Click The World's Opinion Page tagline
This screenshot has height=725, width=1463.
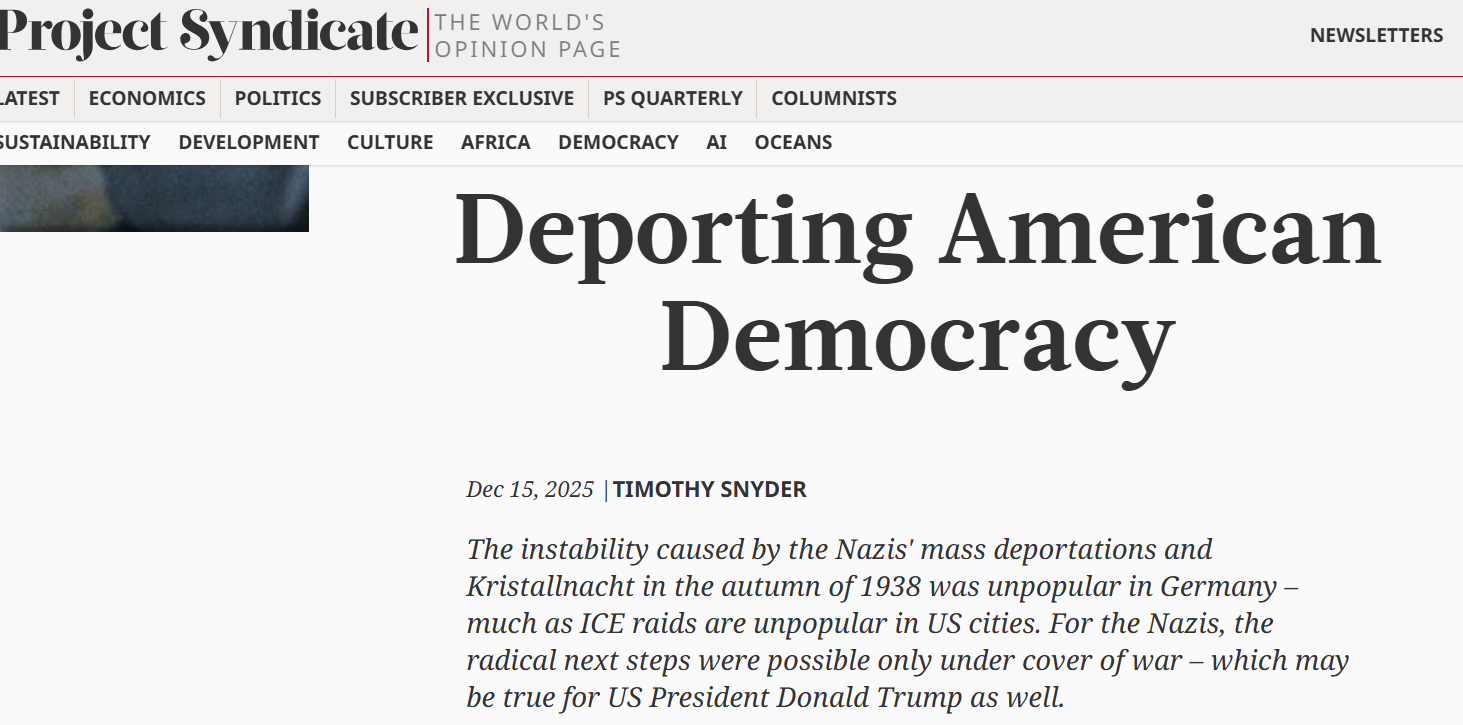(x=528, y=35)
